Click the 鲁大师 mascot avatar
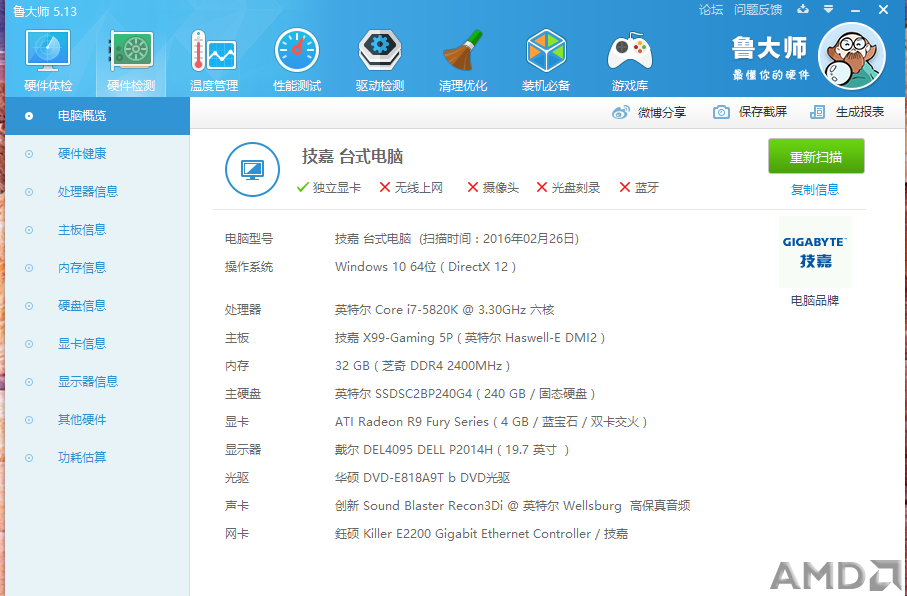907x596 pixels. [852, 56]
